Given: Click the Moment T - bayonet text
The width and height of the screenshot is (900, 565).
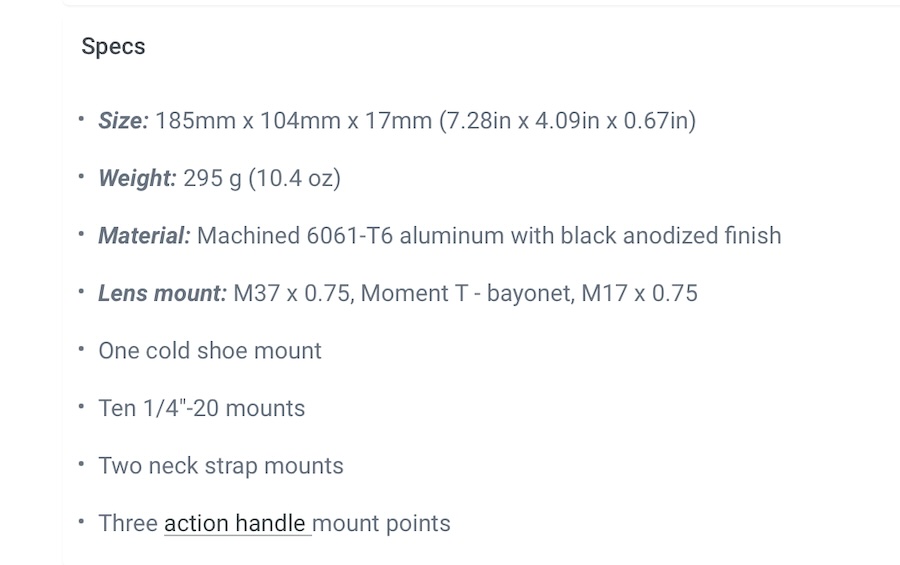Looking at the screenshot, I should pos(467,293).
